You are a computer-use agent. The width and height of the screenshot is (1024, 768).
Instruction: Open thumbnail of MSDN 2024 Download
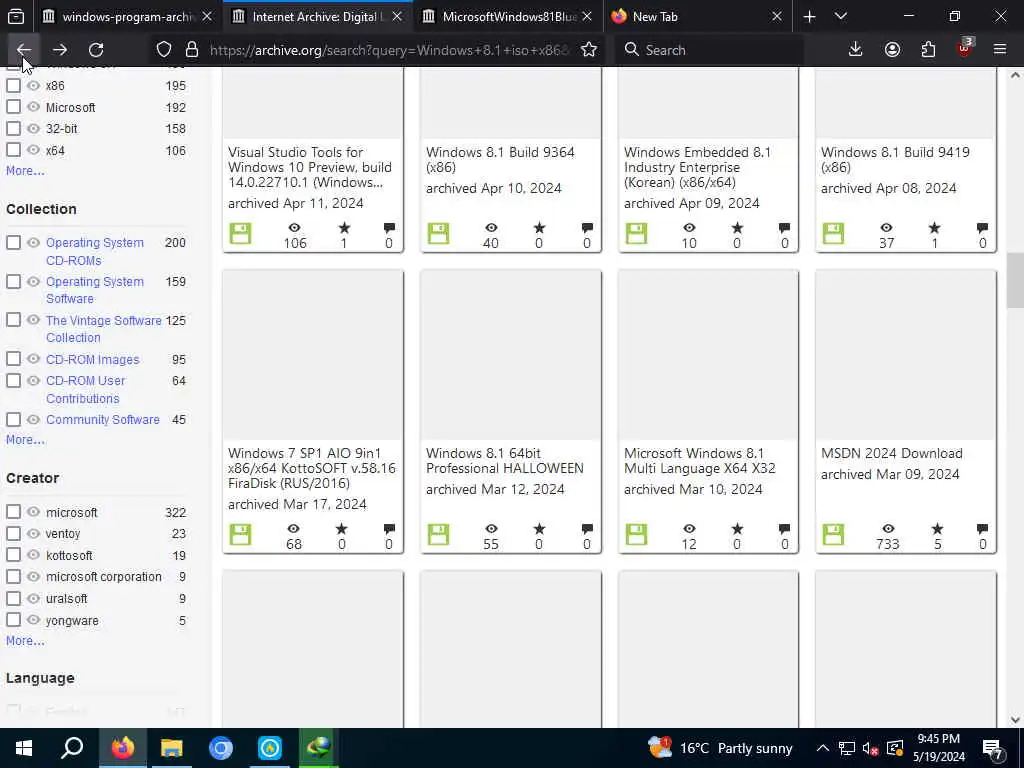coord(906,355)
